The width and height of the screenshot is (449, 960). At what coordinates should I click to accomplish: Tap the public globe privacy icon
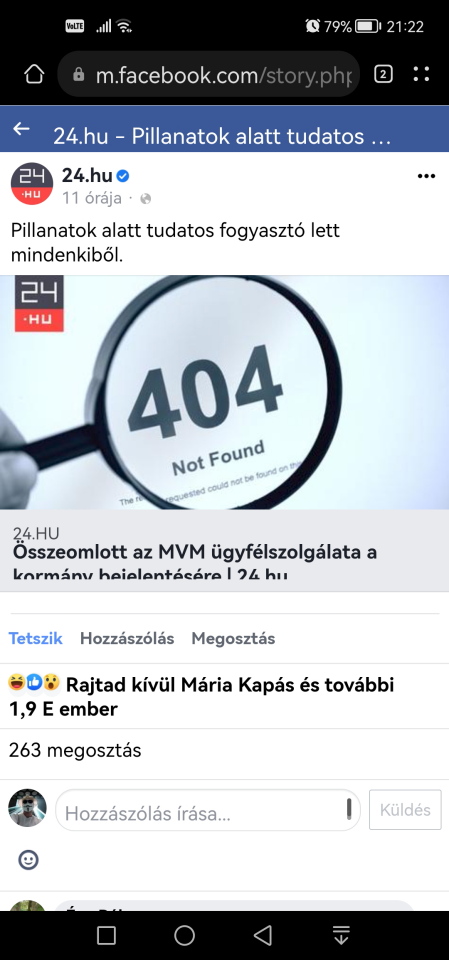coord(146,198)
